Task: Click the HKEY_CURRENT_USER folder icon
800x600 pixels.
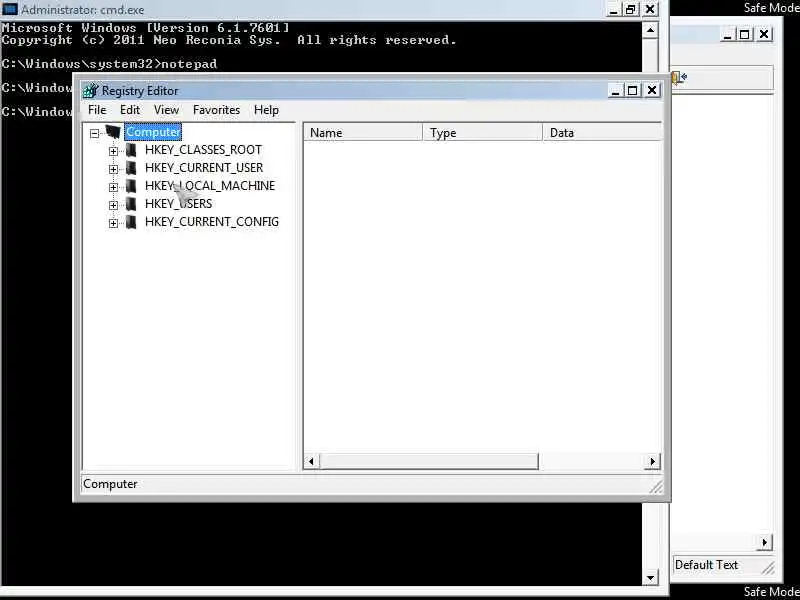Action: 131,168
